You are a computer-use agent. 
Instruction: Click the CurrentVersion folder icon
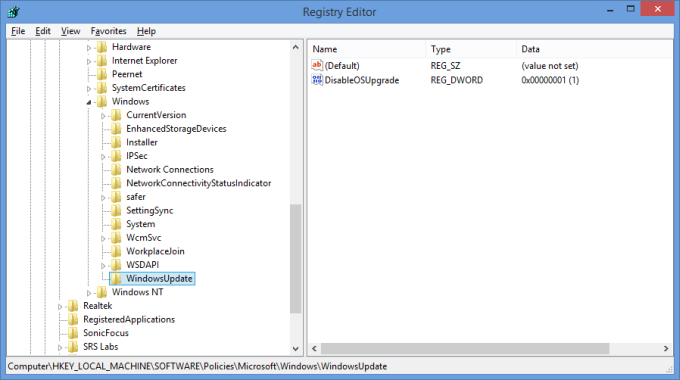[x=116, y=115]
